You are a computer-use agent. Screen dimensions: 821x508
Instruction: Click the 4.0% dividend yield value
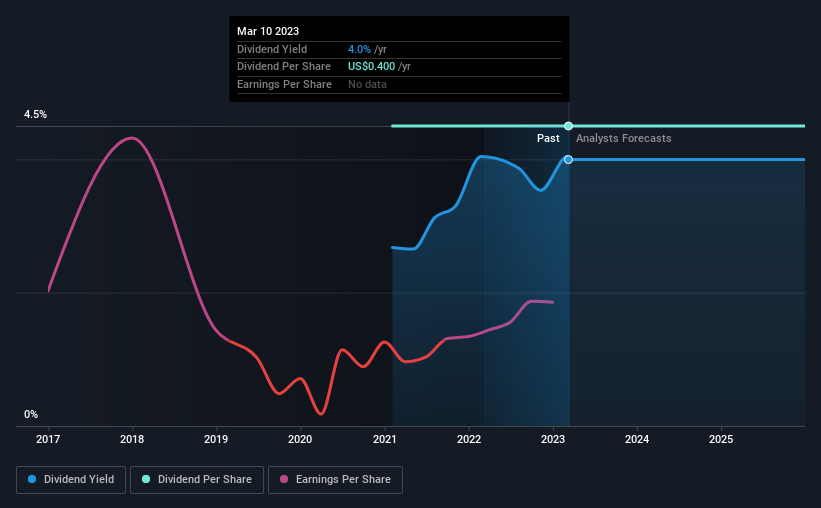[359, 49]
